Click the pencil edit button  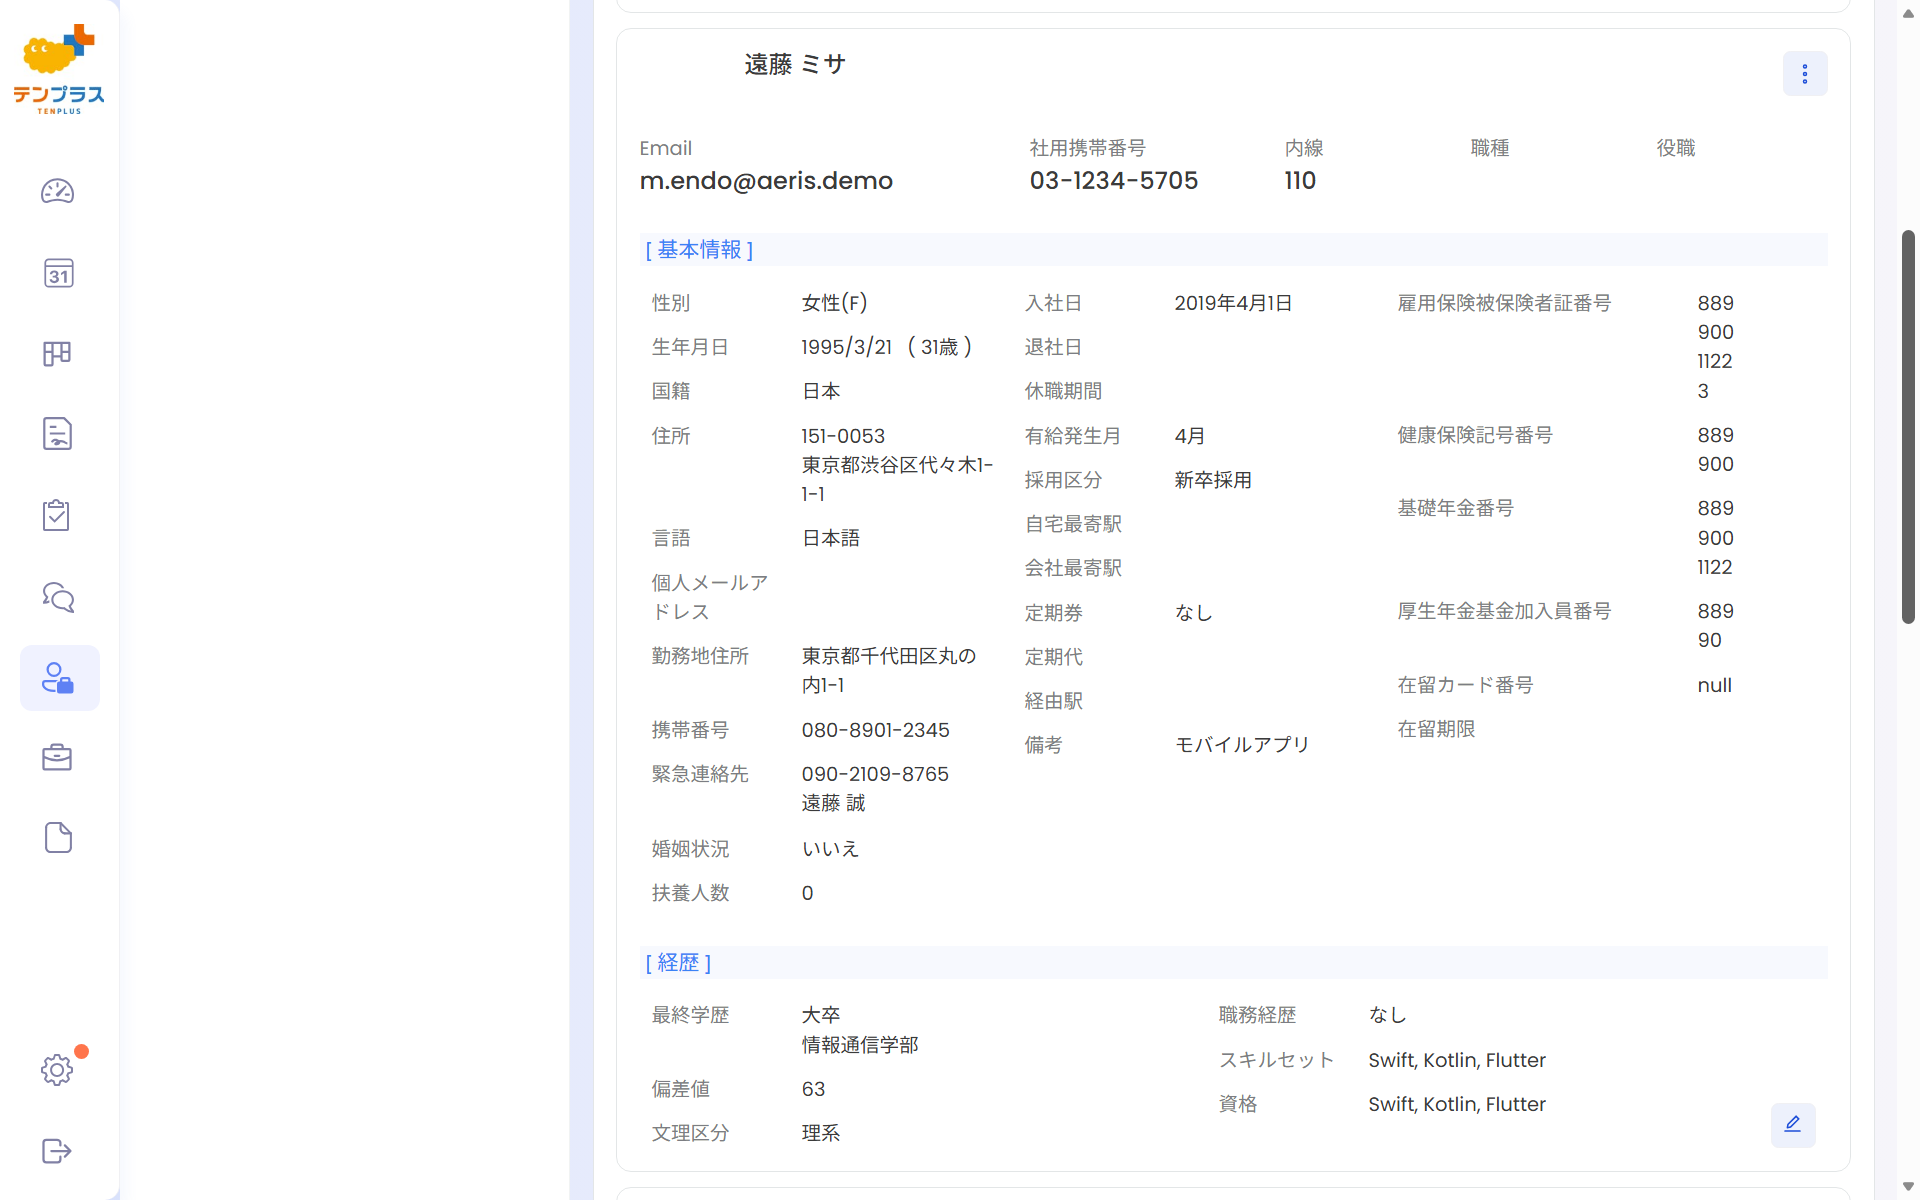point(1793,1124)
